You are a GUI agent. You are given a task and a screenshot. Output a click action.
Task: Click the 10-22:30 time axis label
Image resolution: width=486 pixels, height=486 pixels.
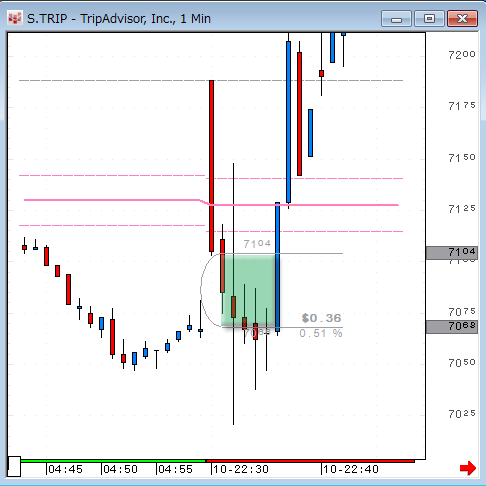click(241, 469)
